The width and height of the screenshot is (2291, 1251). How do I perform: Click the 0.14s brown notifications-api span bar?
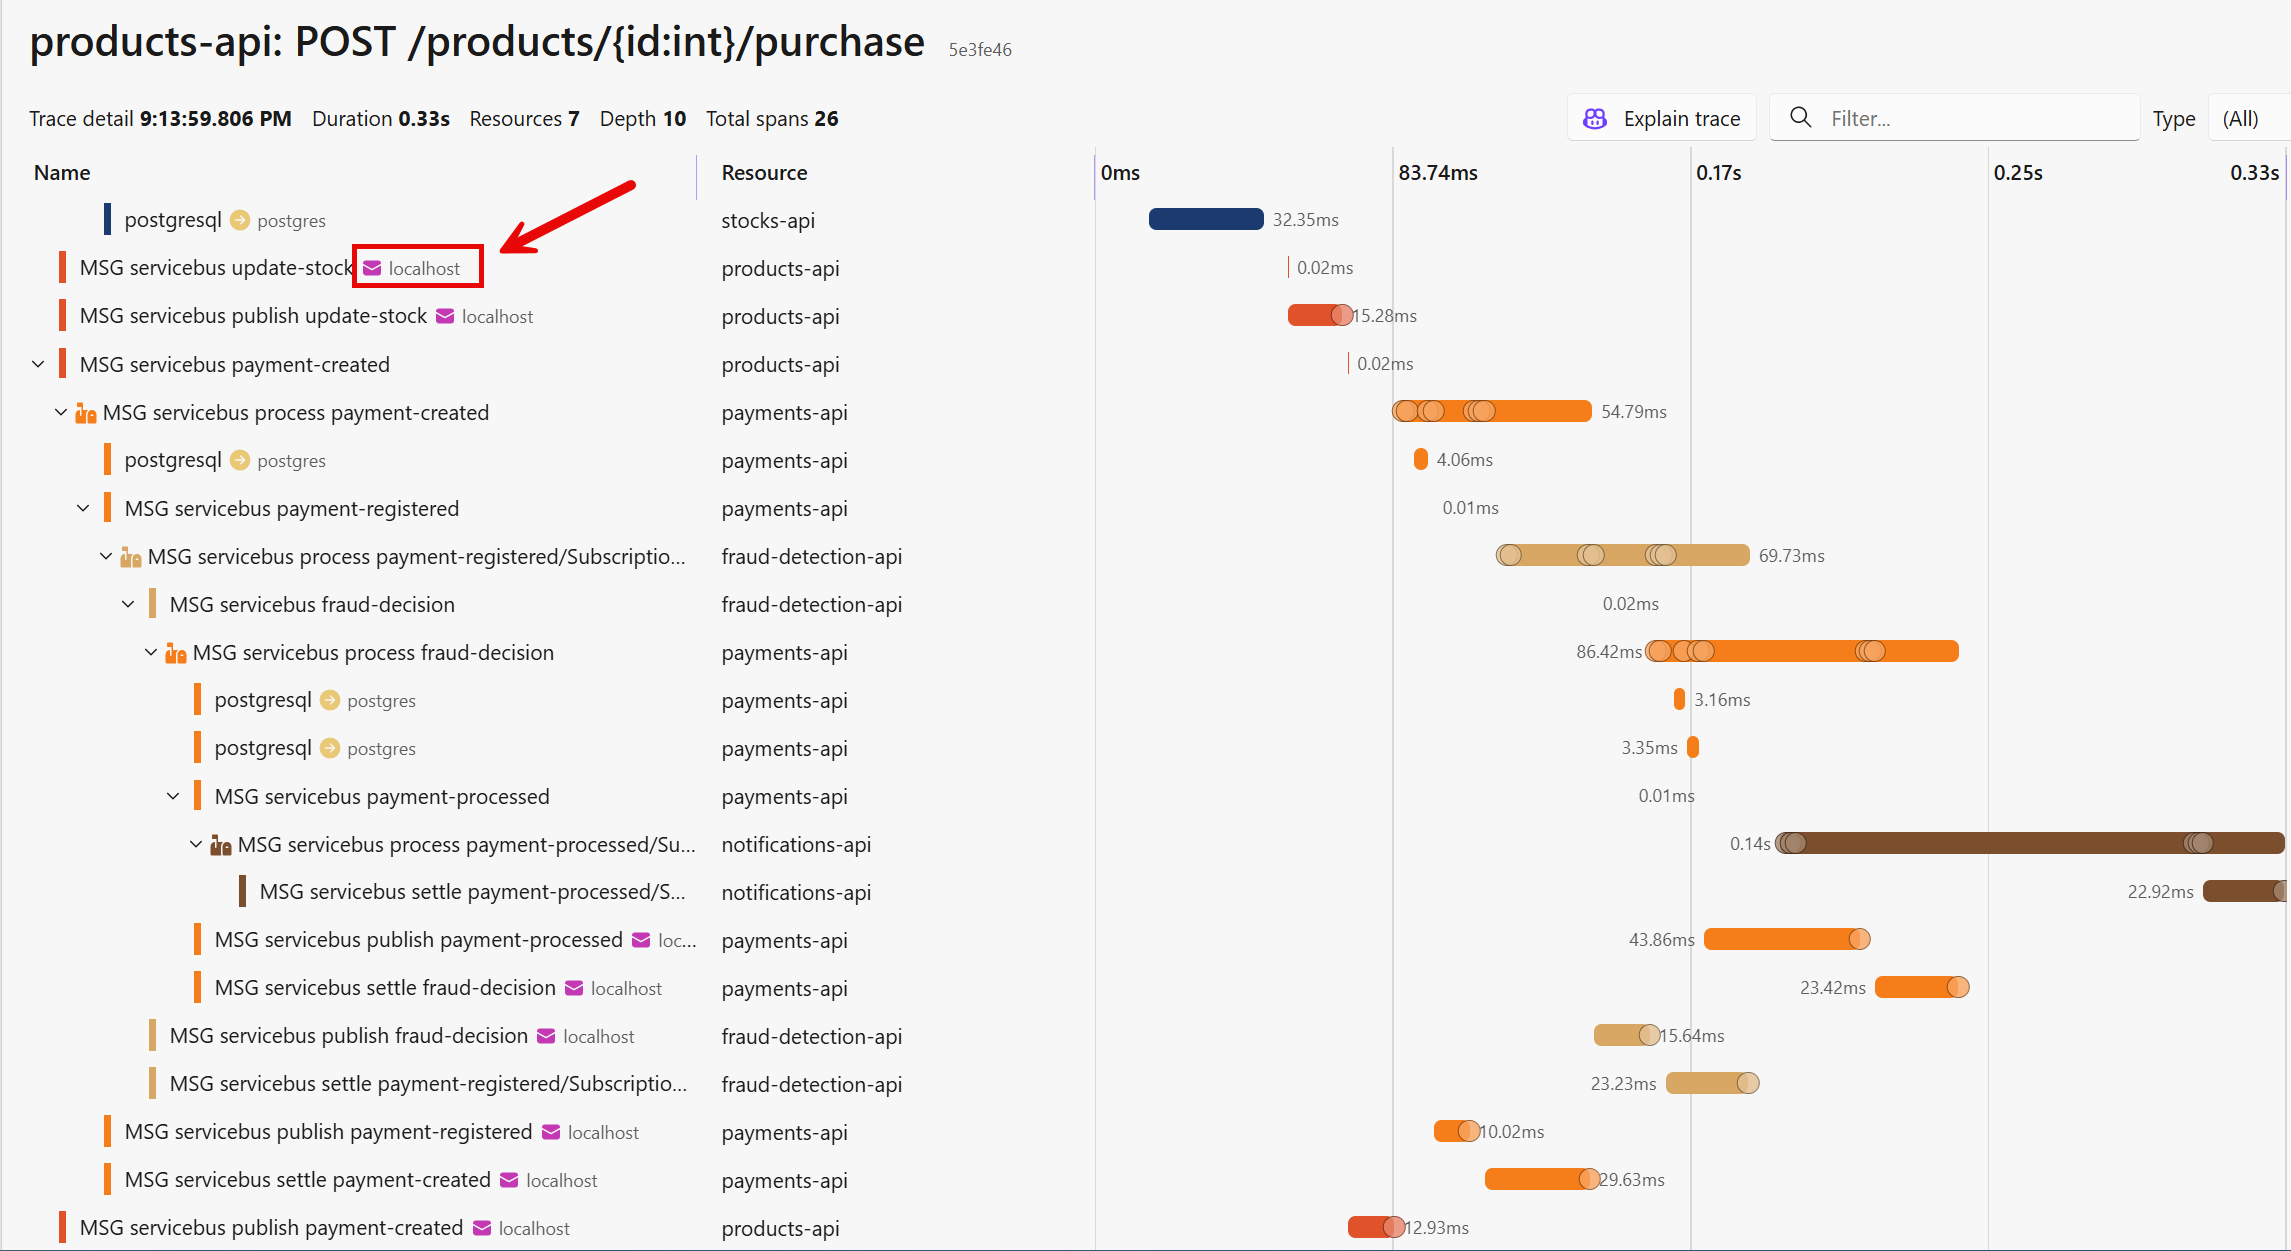(2000, 843)
